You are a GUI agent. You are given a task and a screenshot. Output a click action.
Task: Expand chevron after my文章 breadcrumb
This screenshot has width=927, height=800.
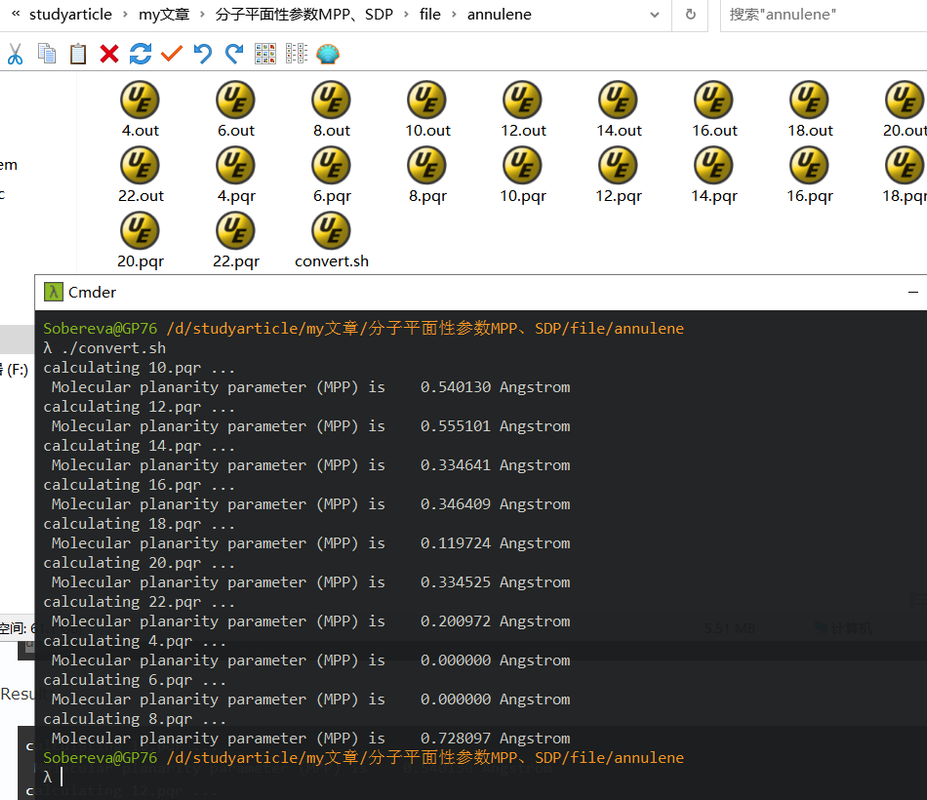pyautogui.click(x=202, y=14)
